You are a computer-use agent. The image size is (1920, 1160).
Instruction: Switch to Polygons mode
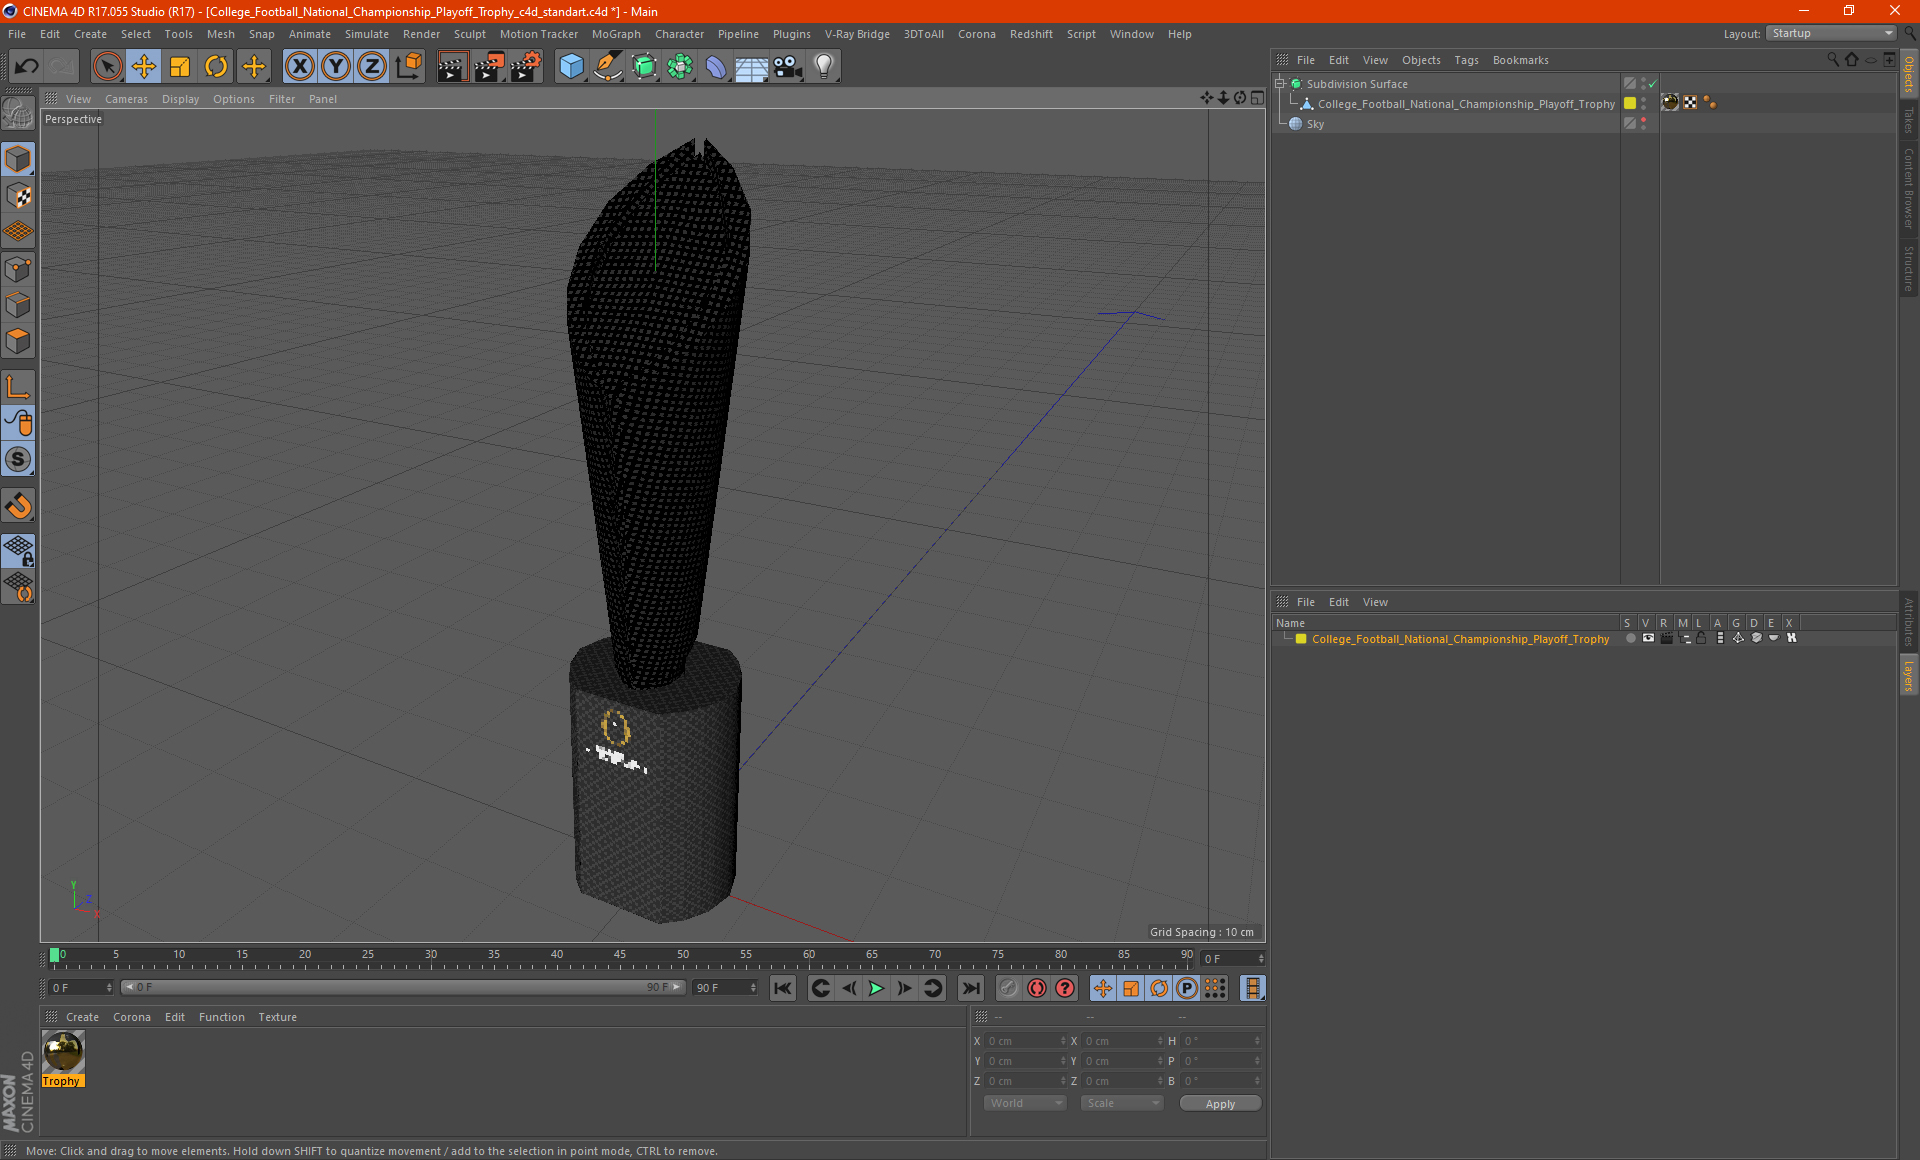(19, 341)
